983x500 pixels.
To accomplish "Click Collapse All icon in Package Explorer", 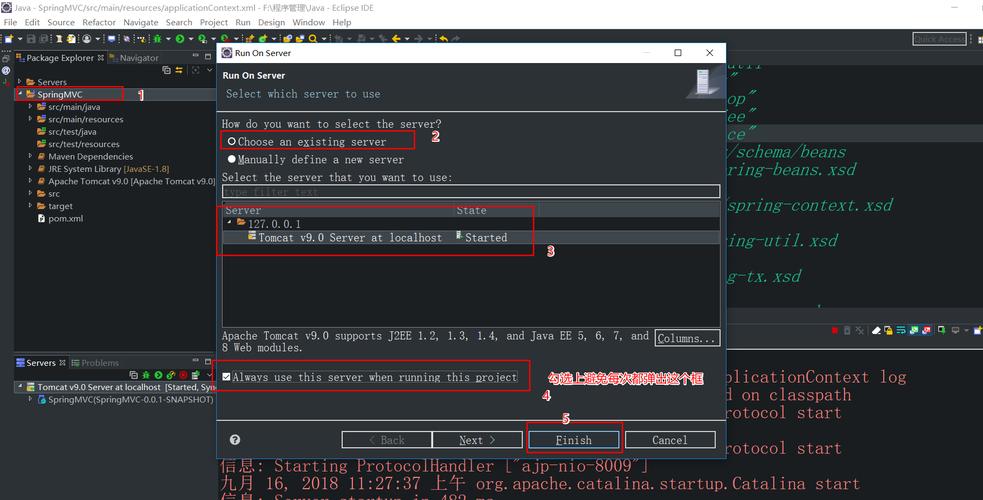I will 166,70.
